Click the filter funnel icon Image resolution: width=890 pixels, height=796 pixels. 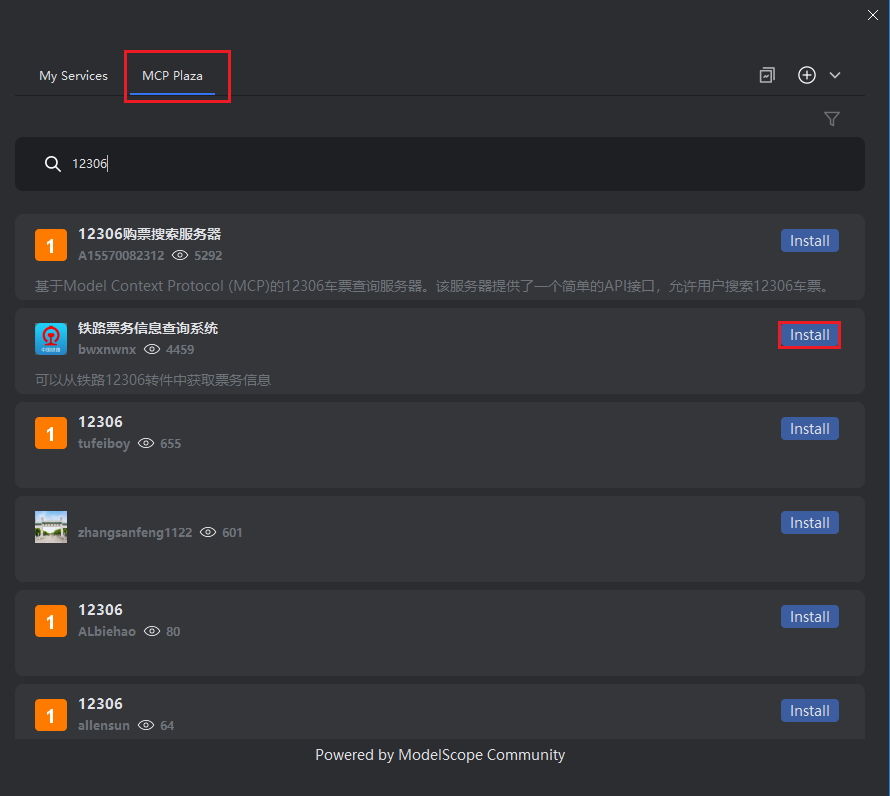tap(831, 119)
